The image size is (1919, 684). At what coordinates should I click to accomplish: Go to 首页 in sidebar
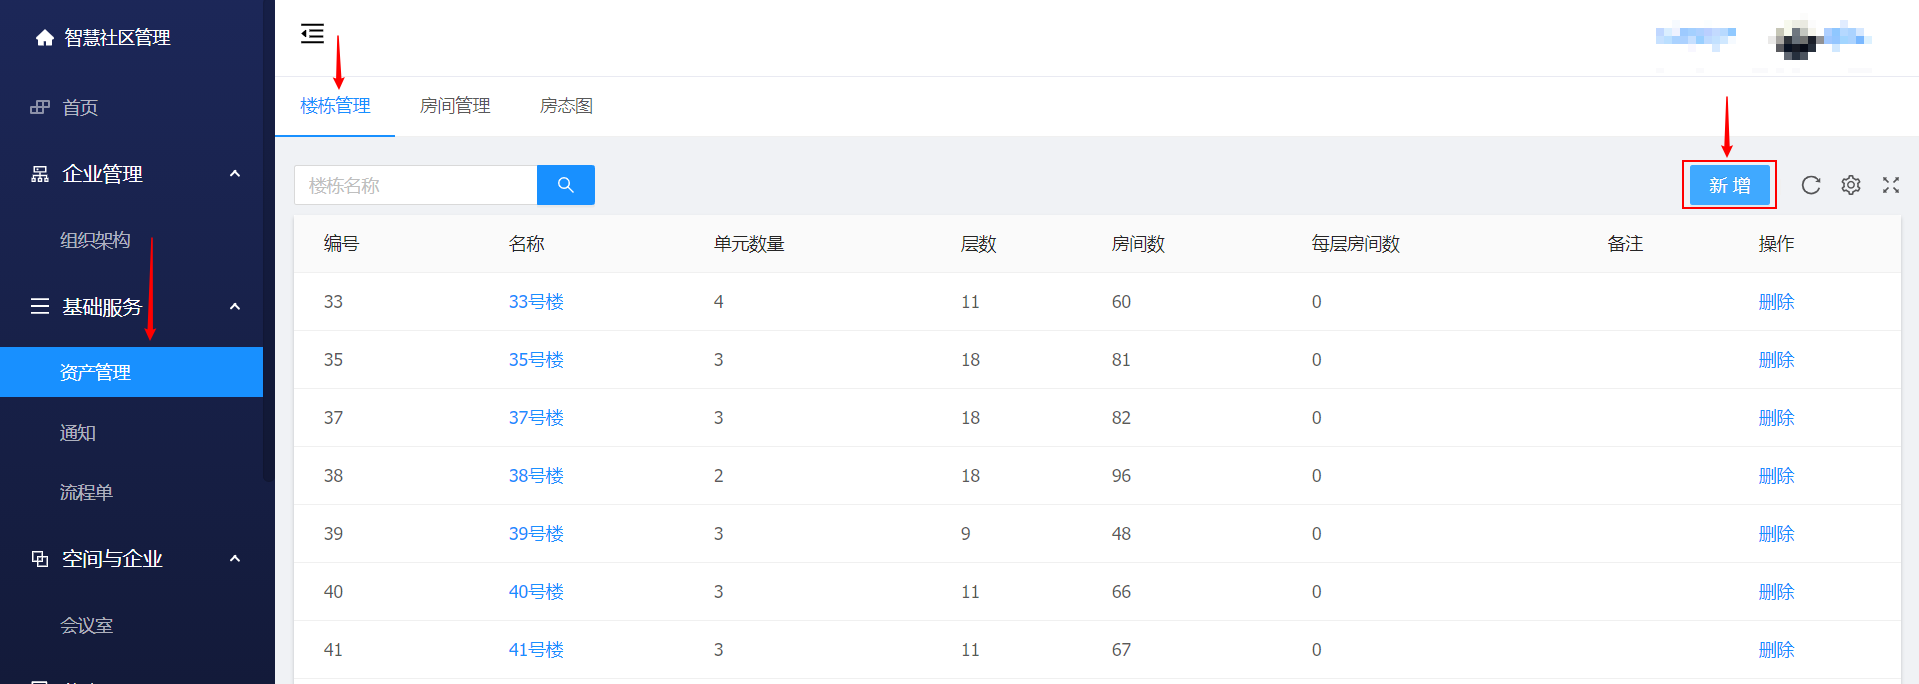tap(80, 108)
